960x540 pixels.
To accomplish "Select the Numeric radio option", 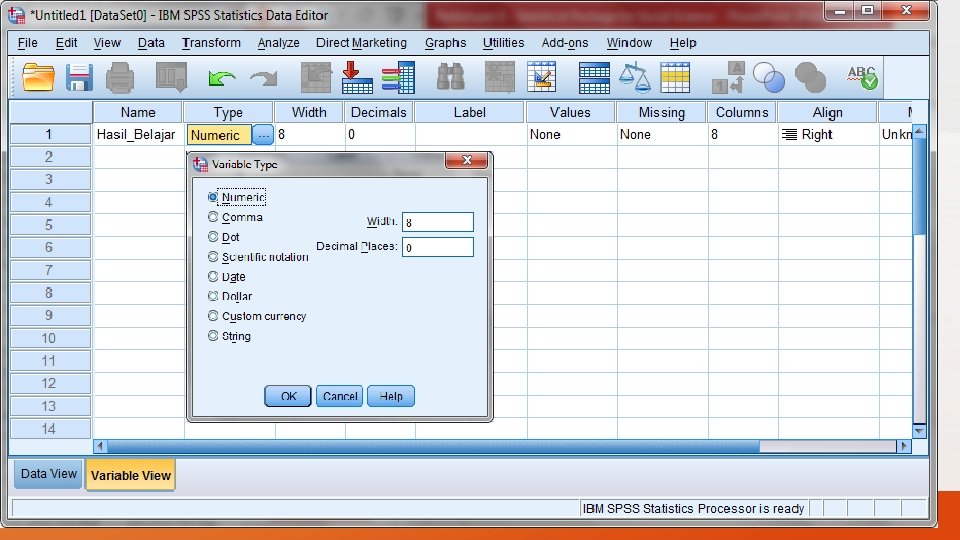I will coord(212,197).
